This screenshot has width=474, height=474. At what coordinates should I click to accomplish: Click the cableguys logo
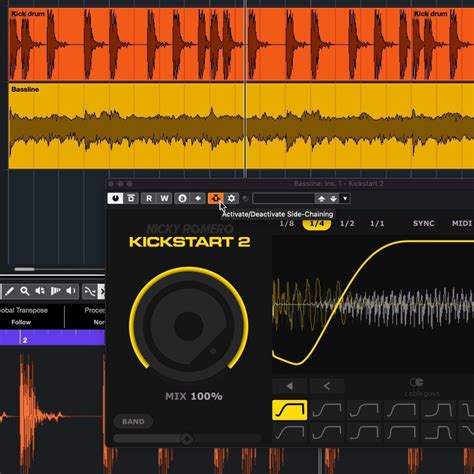click(x=421, y=388)
